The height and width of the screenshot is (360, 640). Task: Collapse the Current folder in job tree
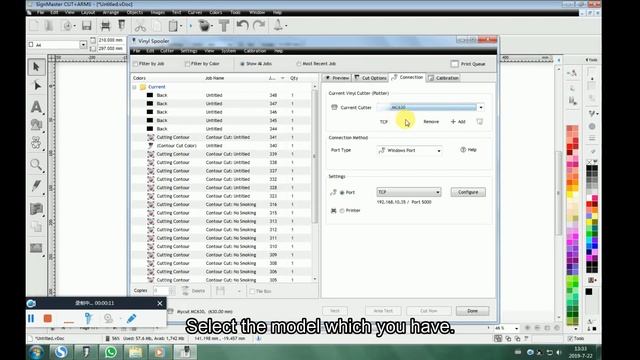[134, 87]
